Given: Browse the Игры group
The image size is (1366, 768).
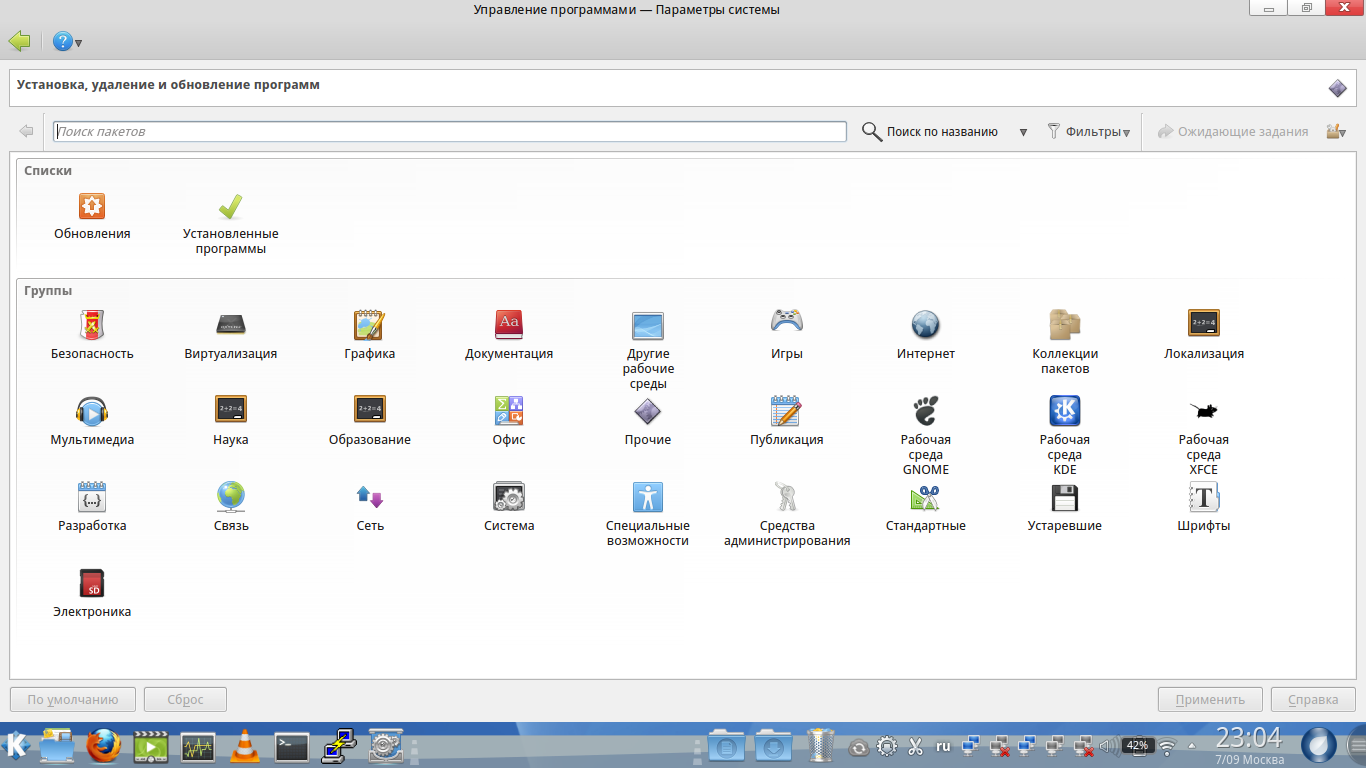Looking at the screenshot, I should 787,335.
